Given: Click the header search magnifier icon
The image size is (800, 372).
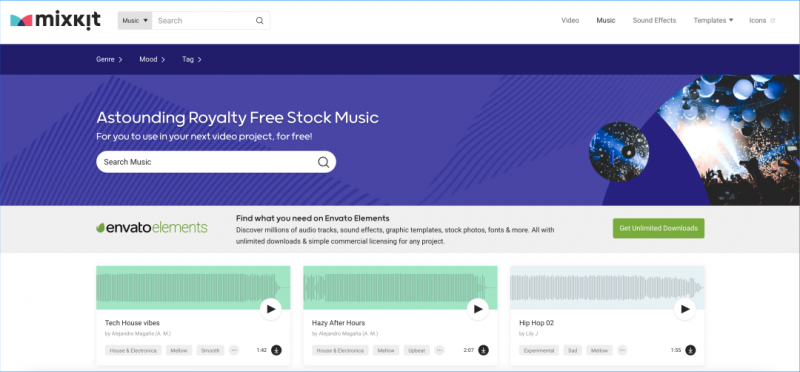Looking at the screenshot, I should tap(260, 21).
